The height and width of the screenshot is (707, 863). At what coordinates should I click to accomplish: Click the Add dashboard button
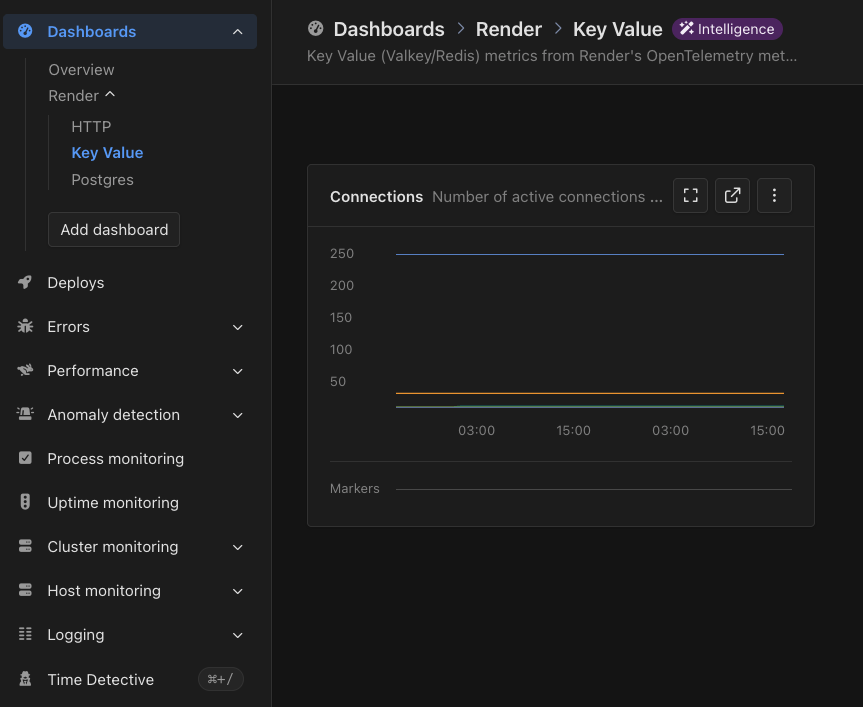114,229
